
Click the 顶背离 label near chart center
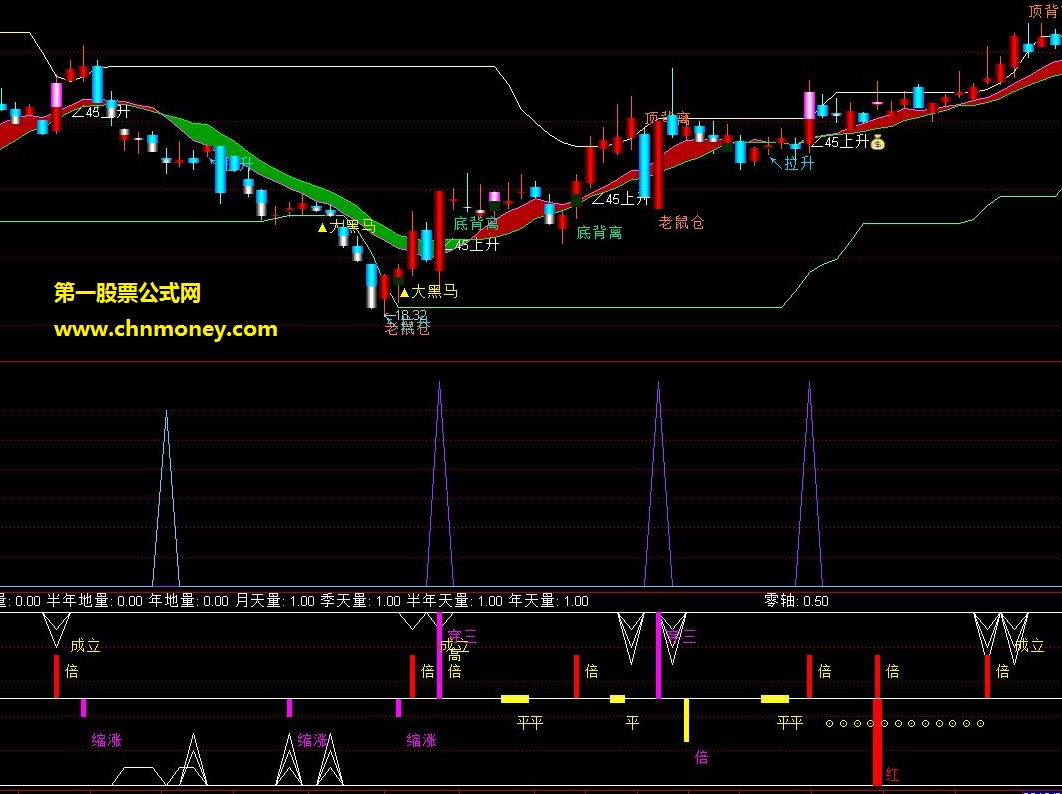click(667, 119)
